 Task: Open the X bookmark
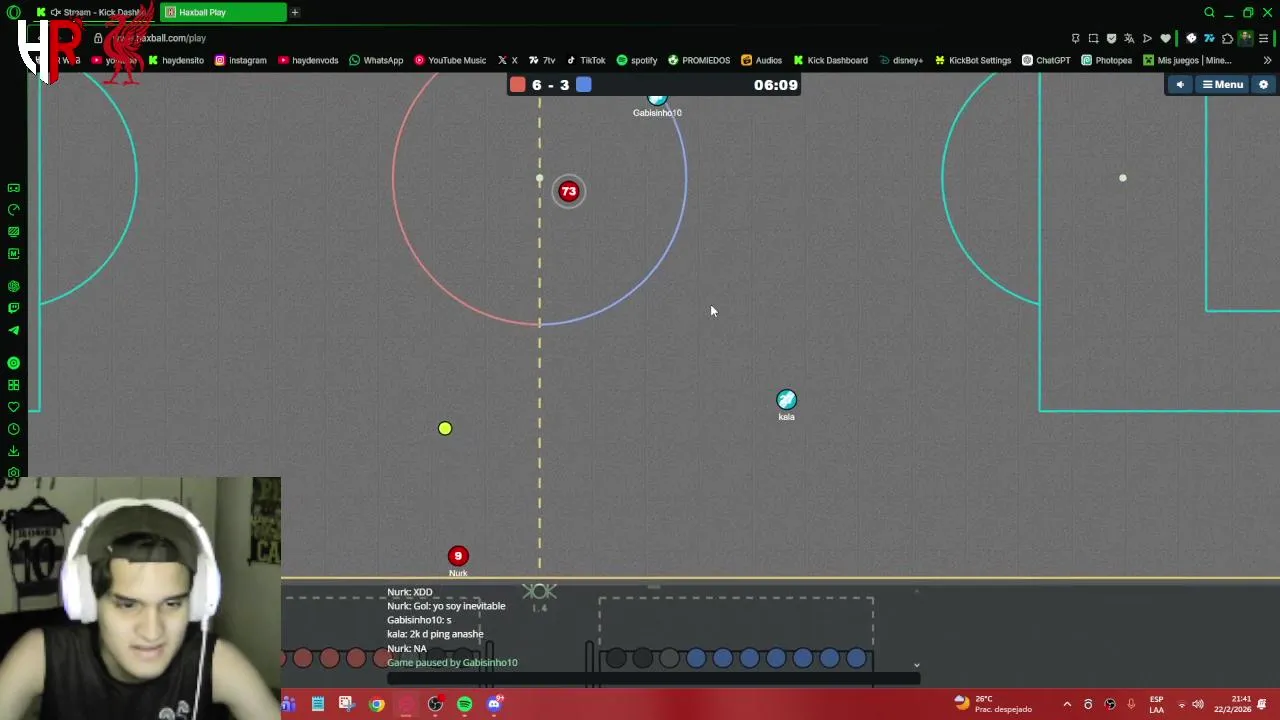(x=508, y=60)
